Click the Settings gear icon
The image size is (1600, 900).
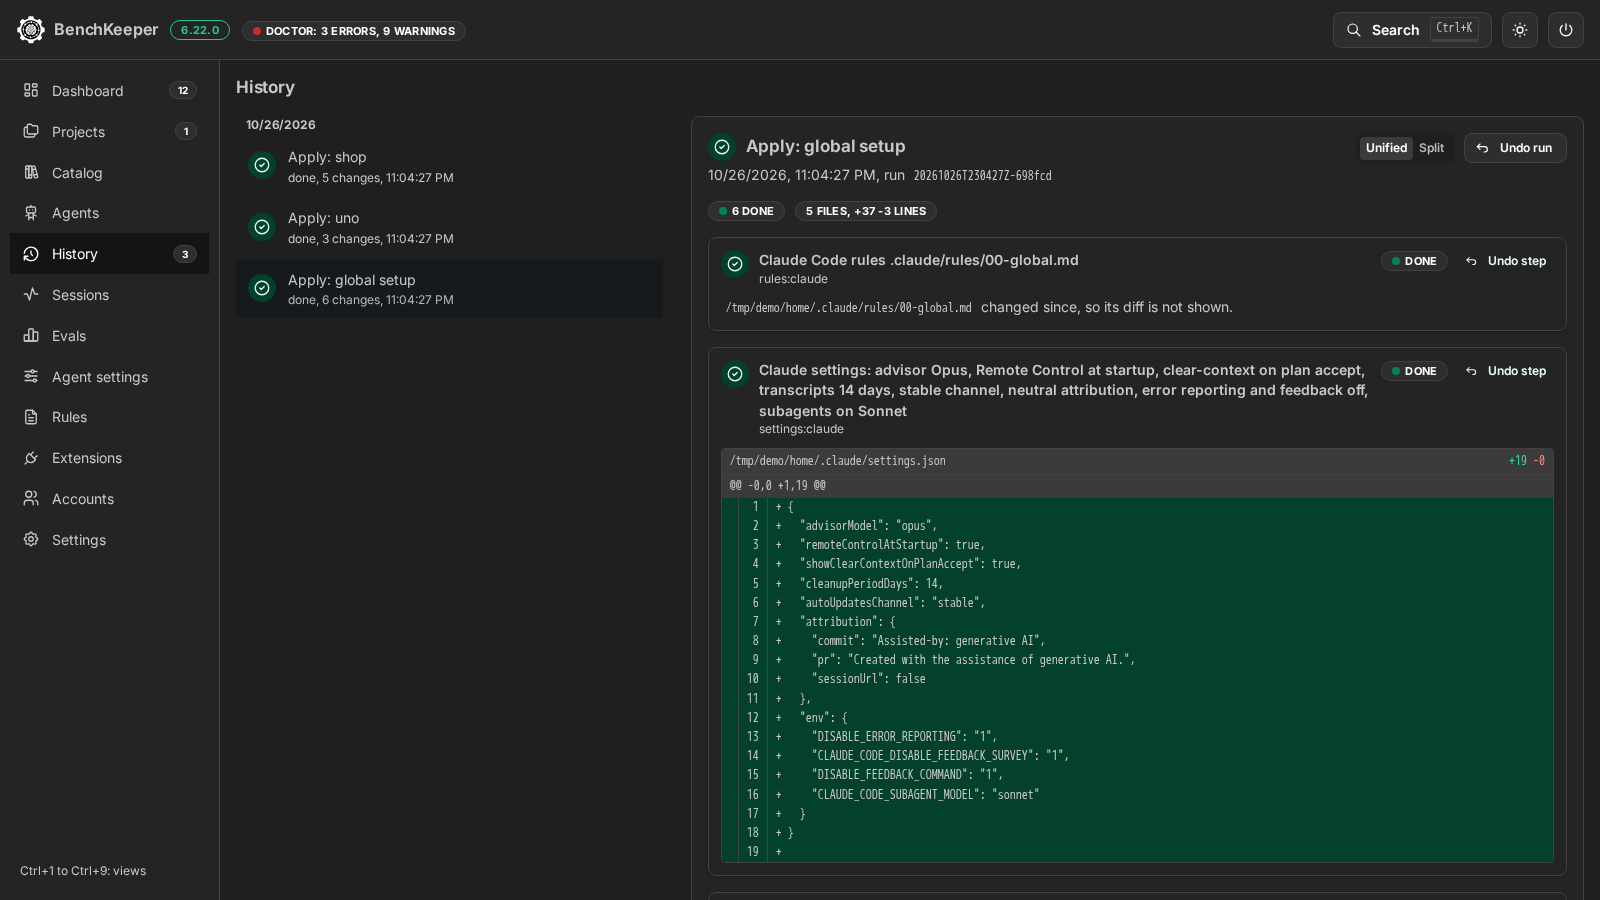point(31,540)
